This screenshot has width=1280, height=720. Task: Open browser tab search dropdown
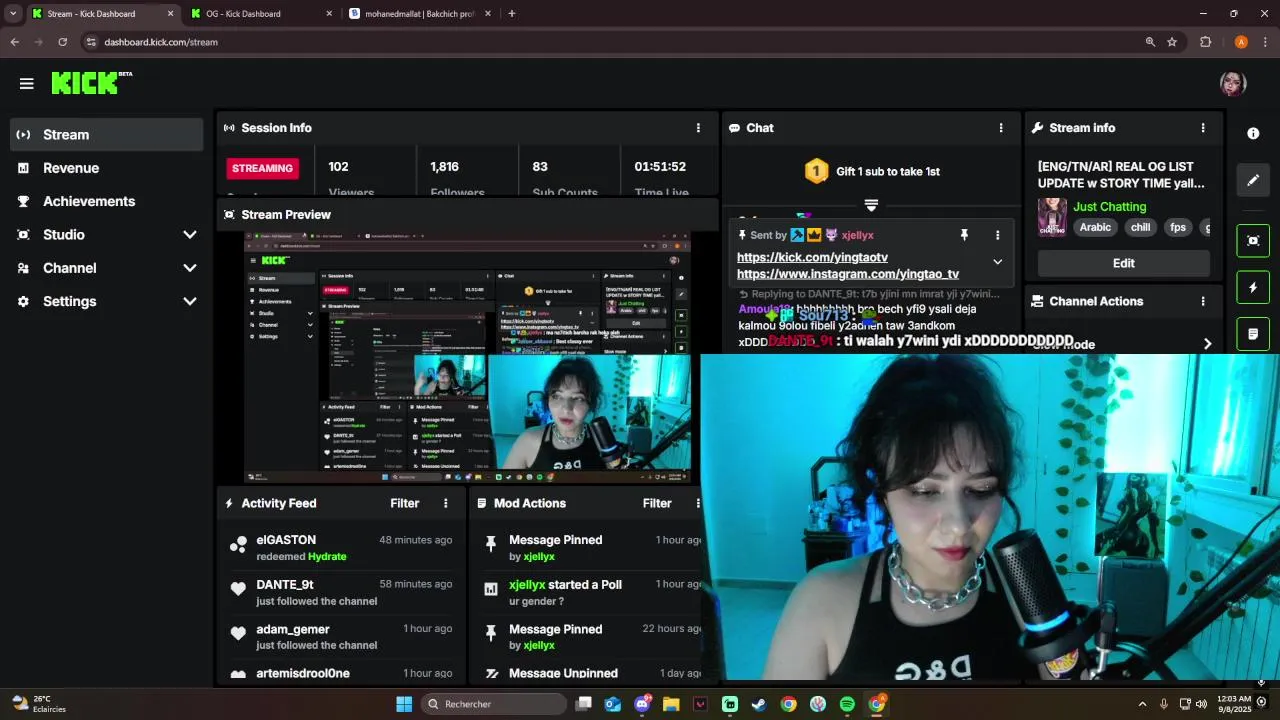(13, 14)
